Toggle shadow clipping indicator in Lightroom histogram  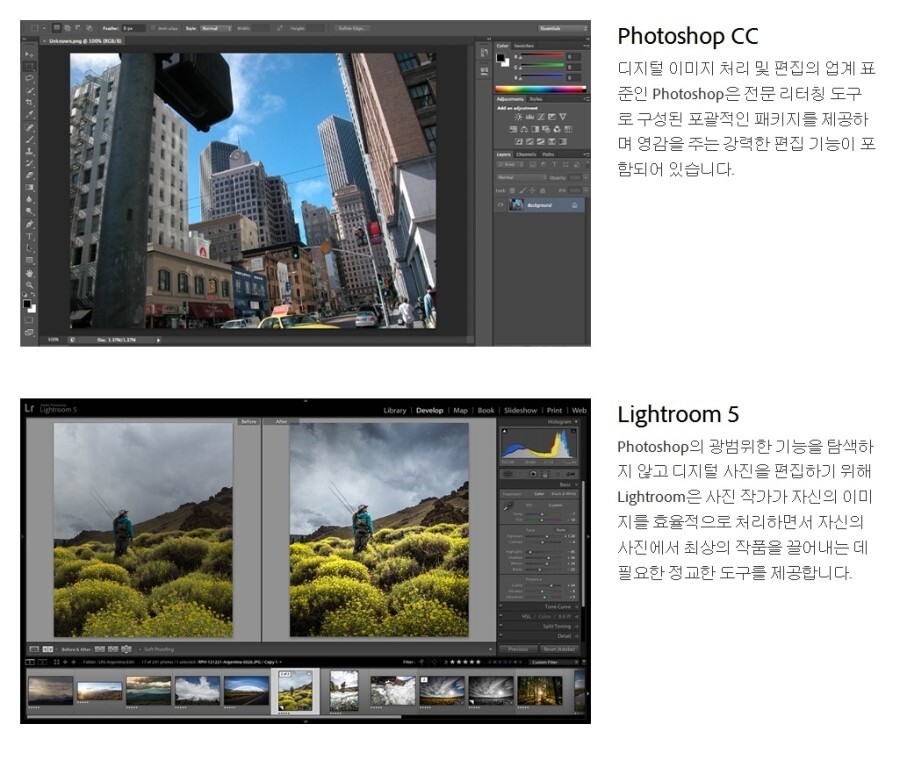coord(505,431)
